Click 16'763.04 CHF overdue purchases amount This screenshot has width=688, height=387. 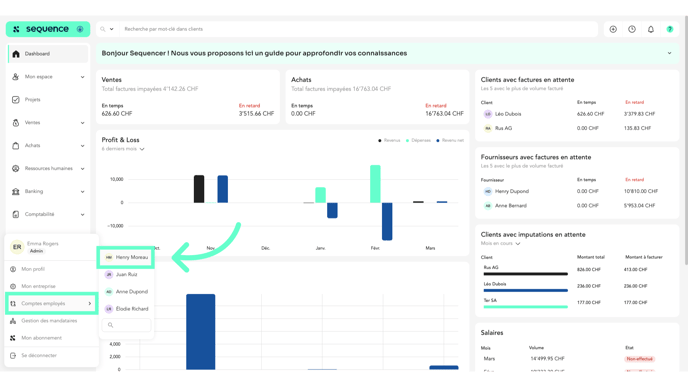pos(444,114)
